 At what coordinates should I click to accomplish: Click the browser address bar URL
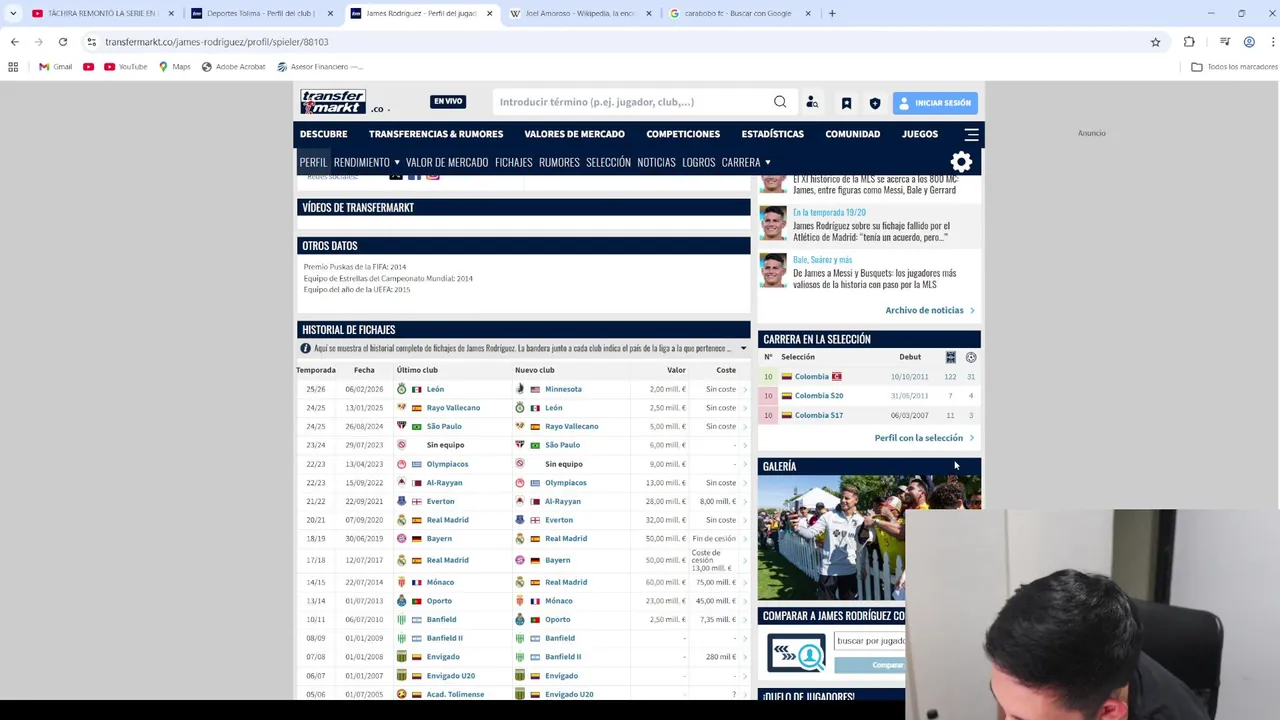pos(217,42)
